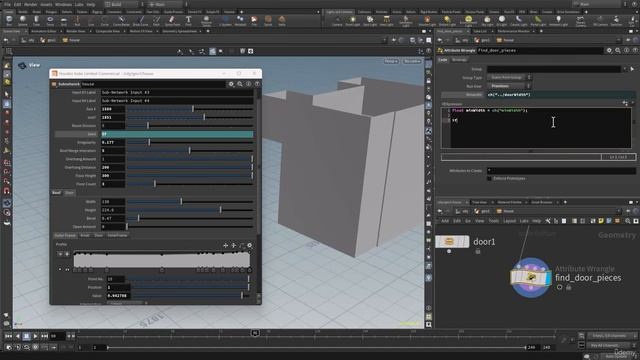
Task: Open Group Type dropdown
Action: point(509,78)
